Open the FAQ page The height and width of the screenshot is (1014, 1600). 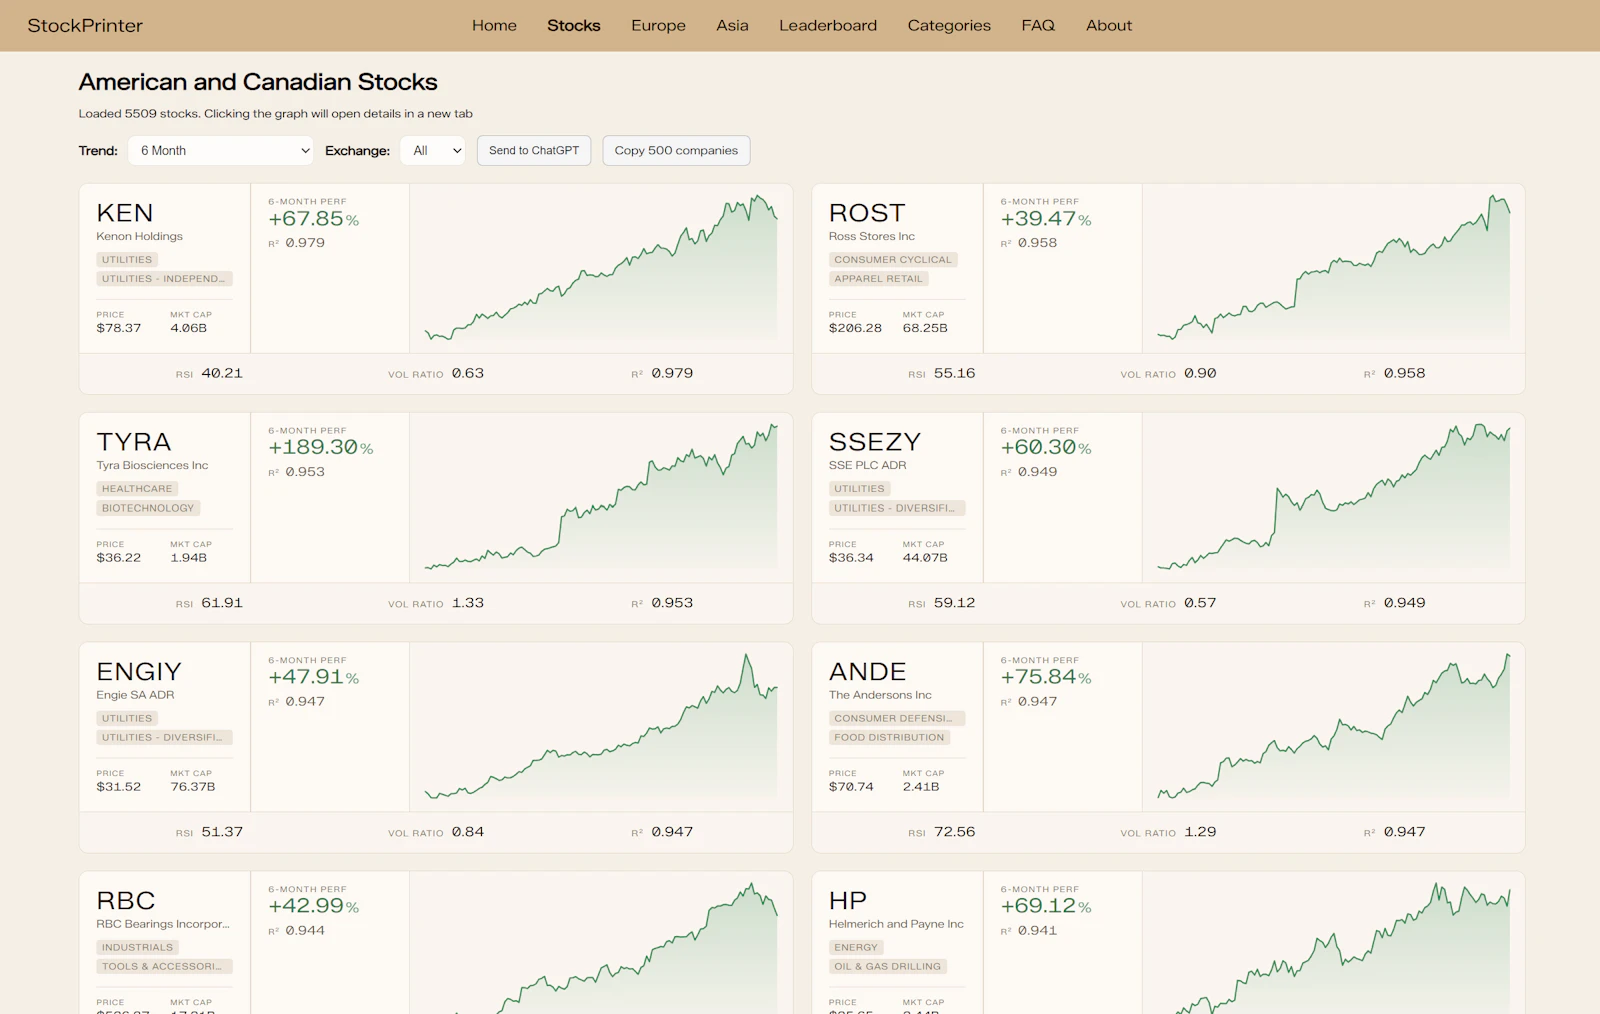tap(1038, 26)
